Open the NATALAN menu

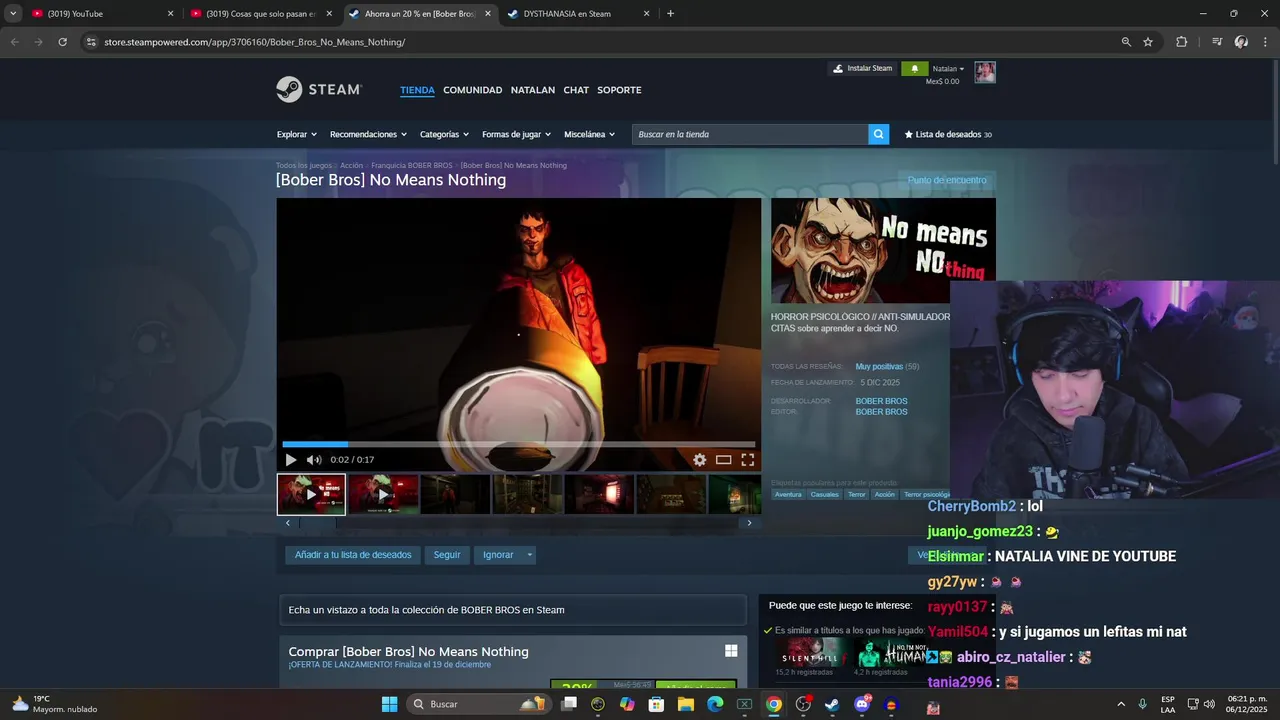coord(532,90)
